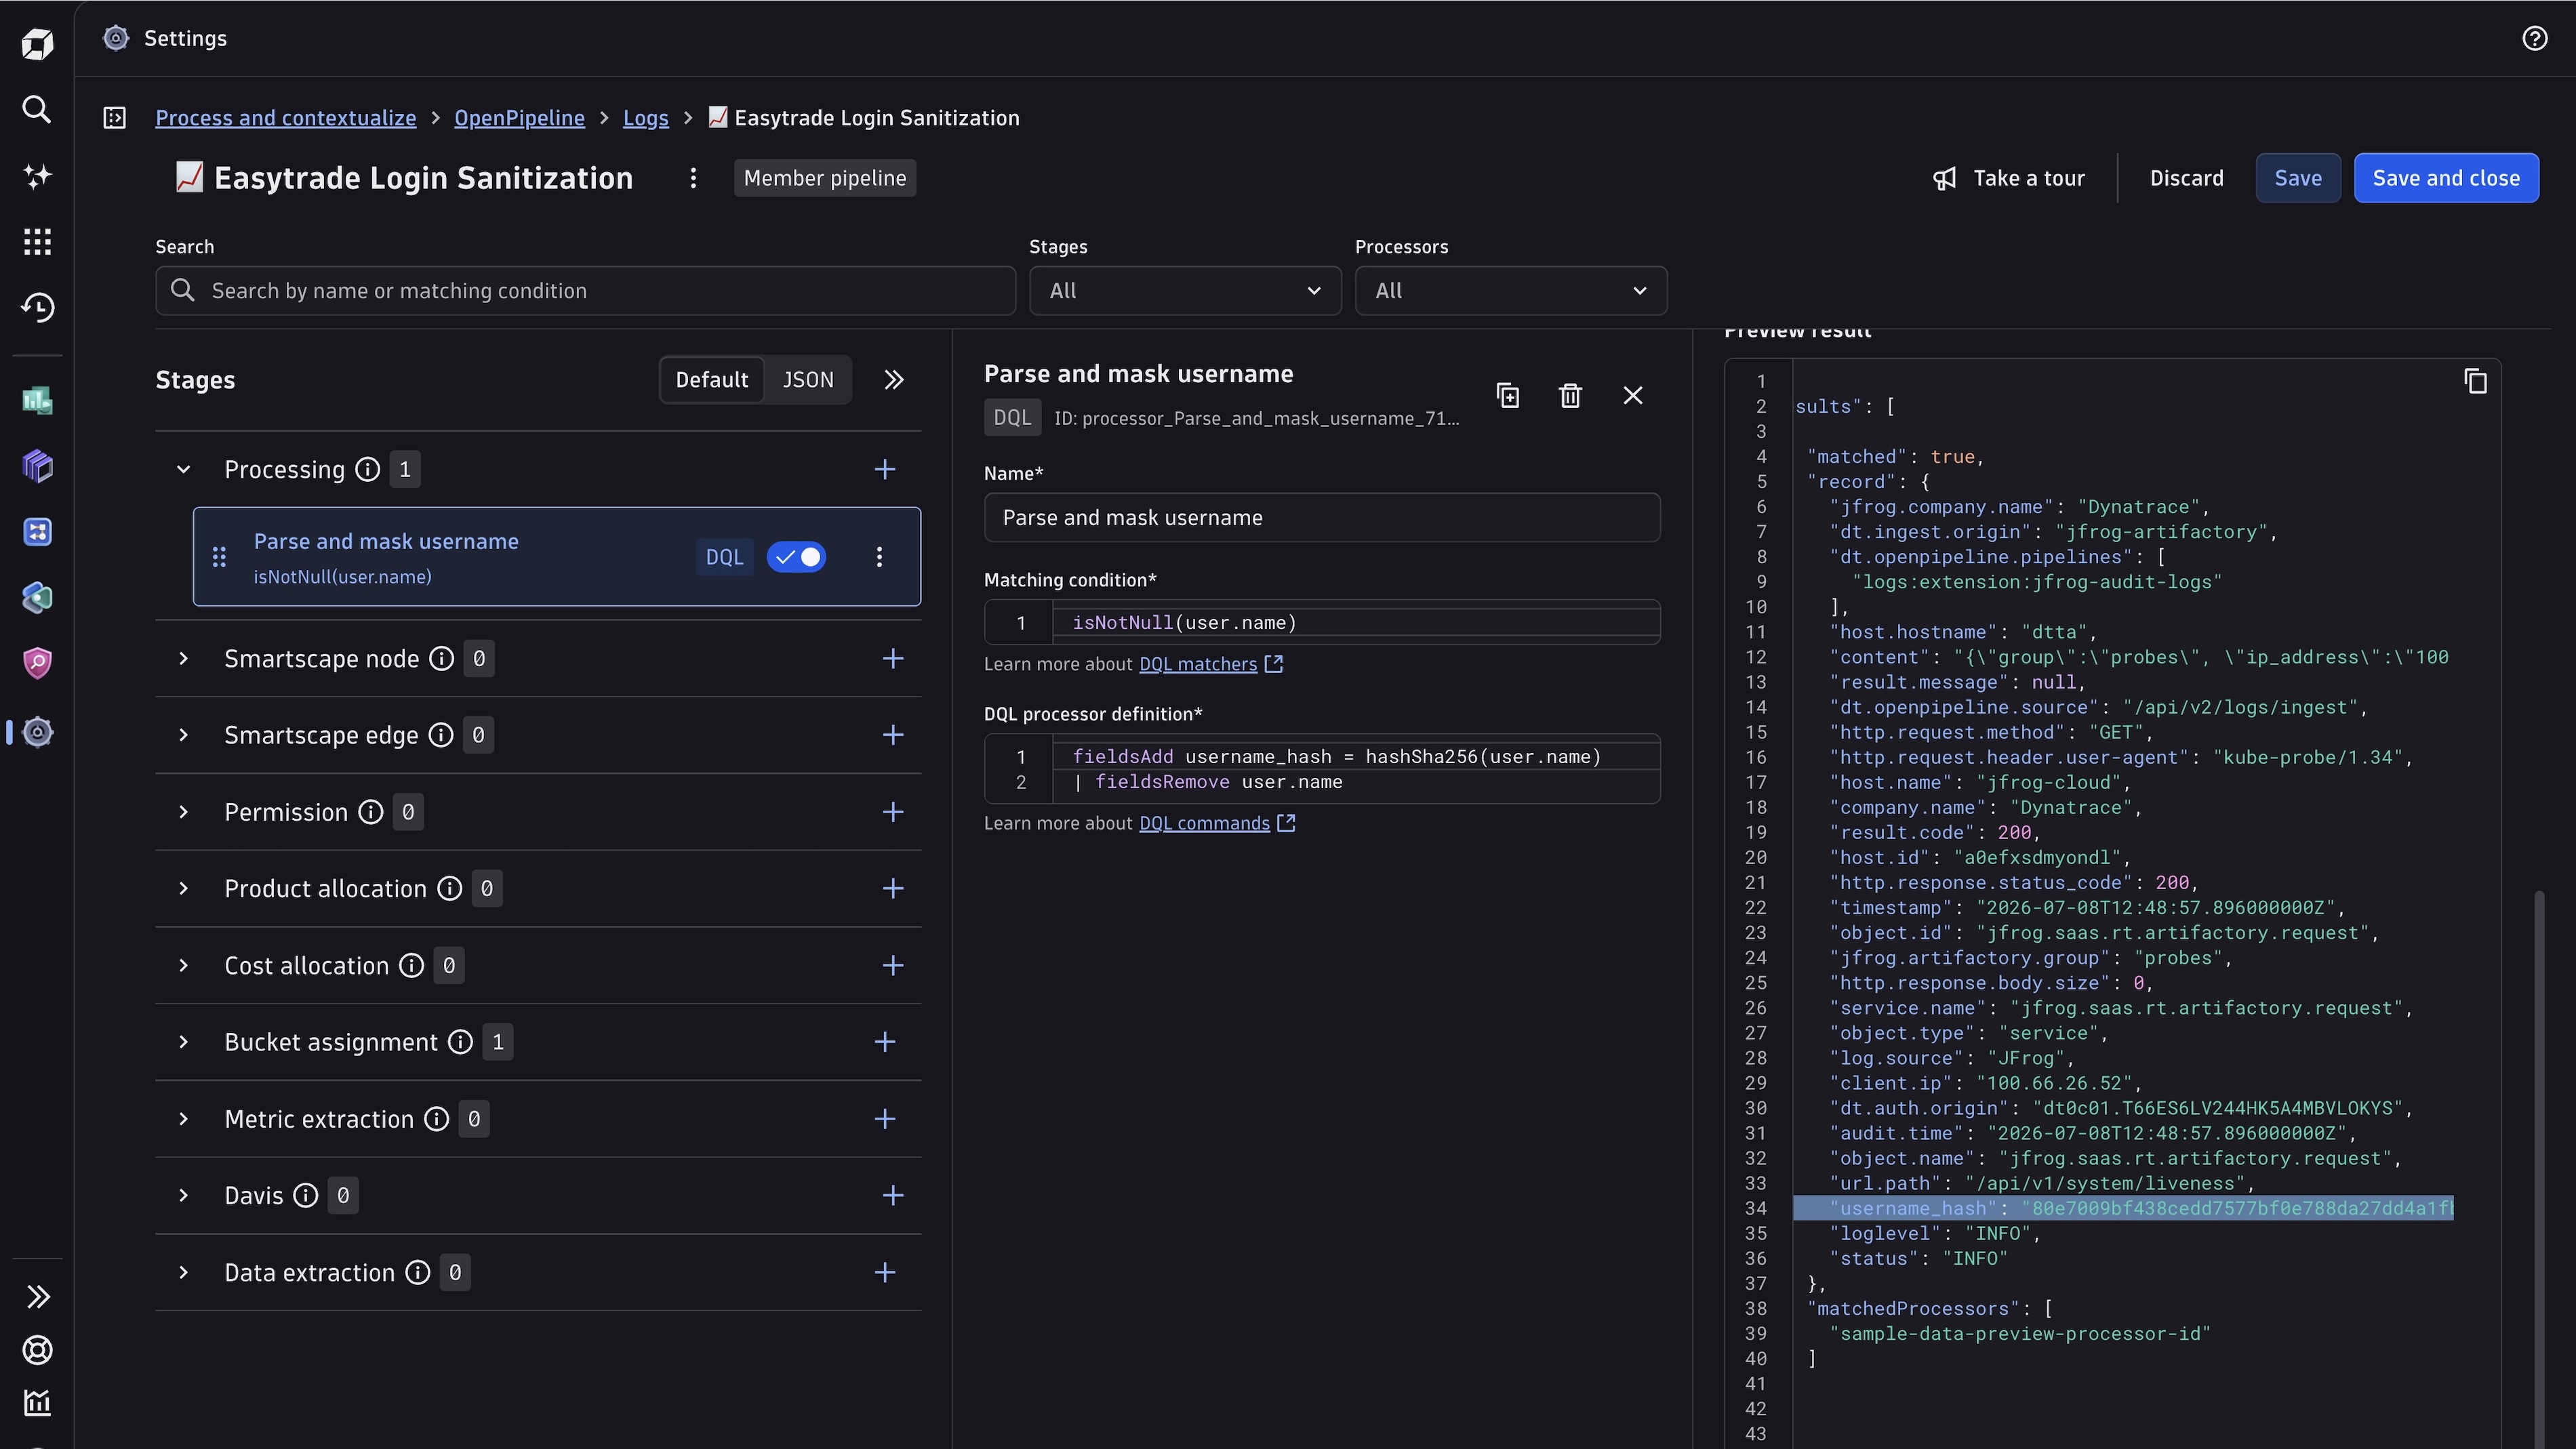
Task: Open the chart icon at sidebar bottom
Action: coord(37,1403)
